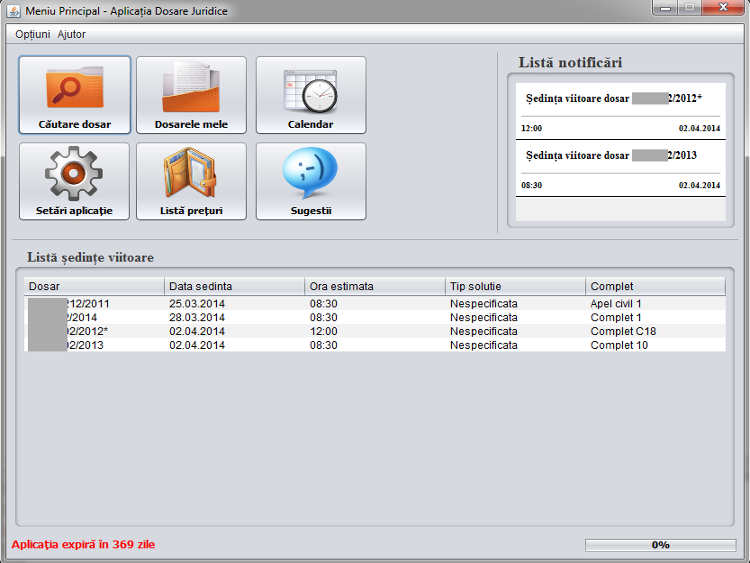Select the table row dated 28.03.2014
Screen dimensions: 750x563
[x=375, y=317]
